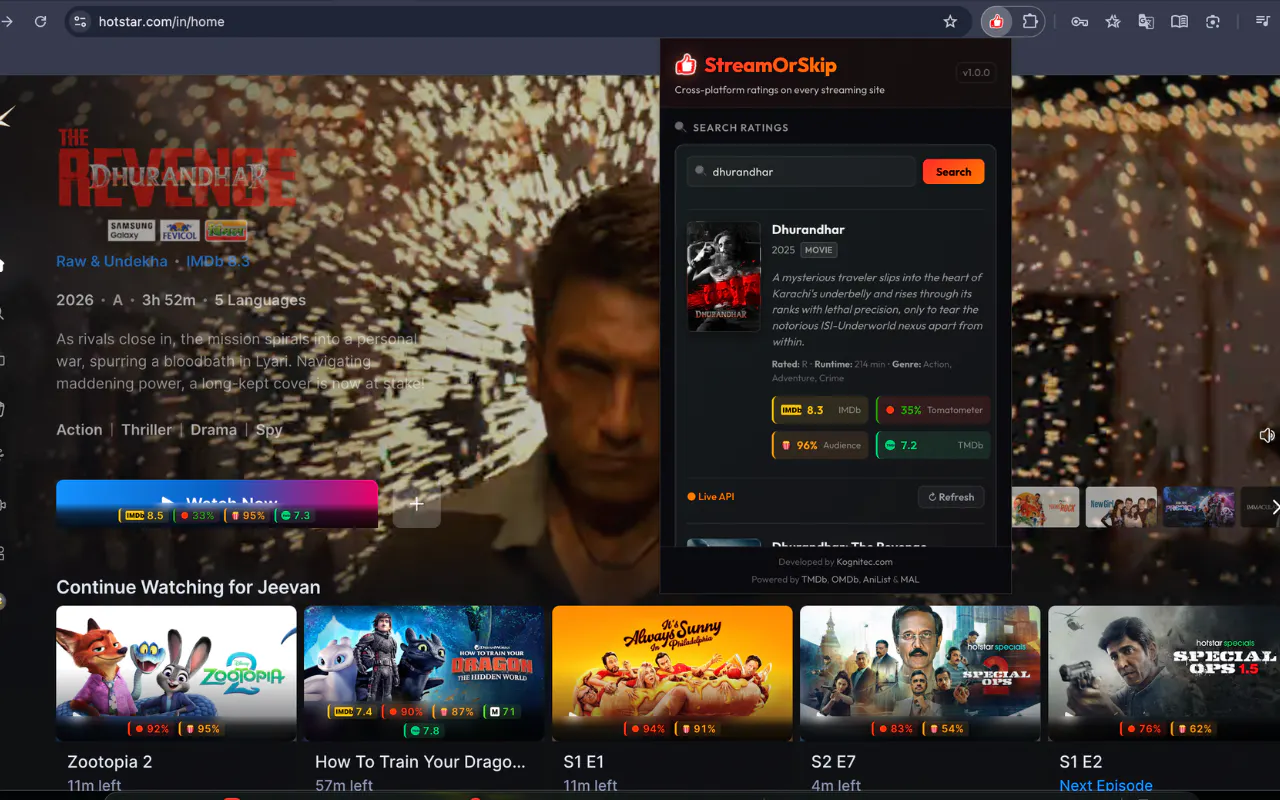Open the reading mode book icon

[x=1179, y=22]
